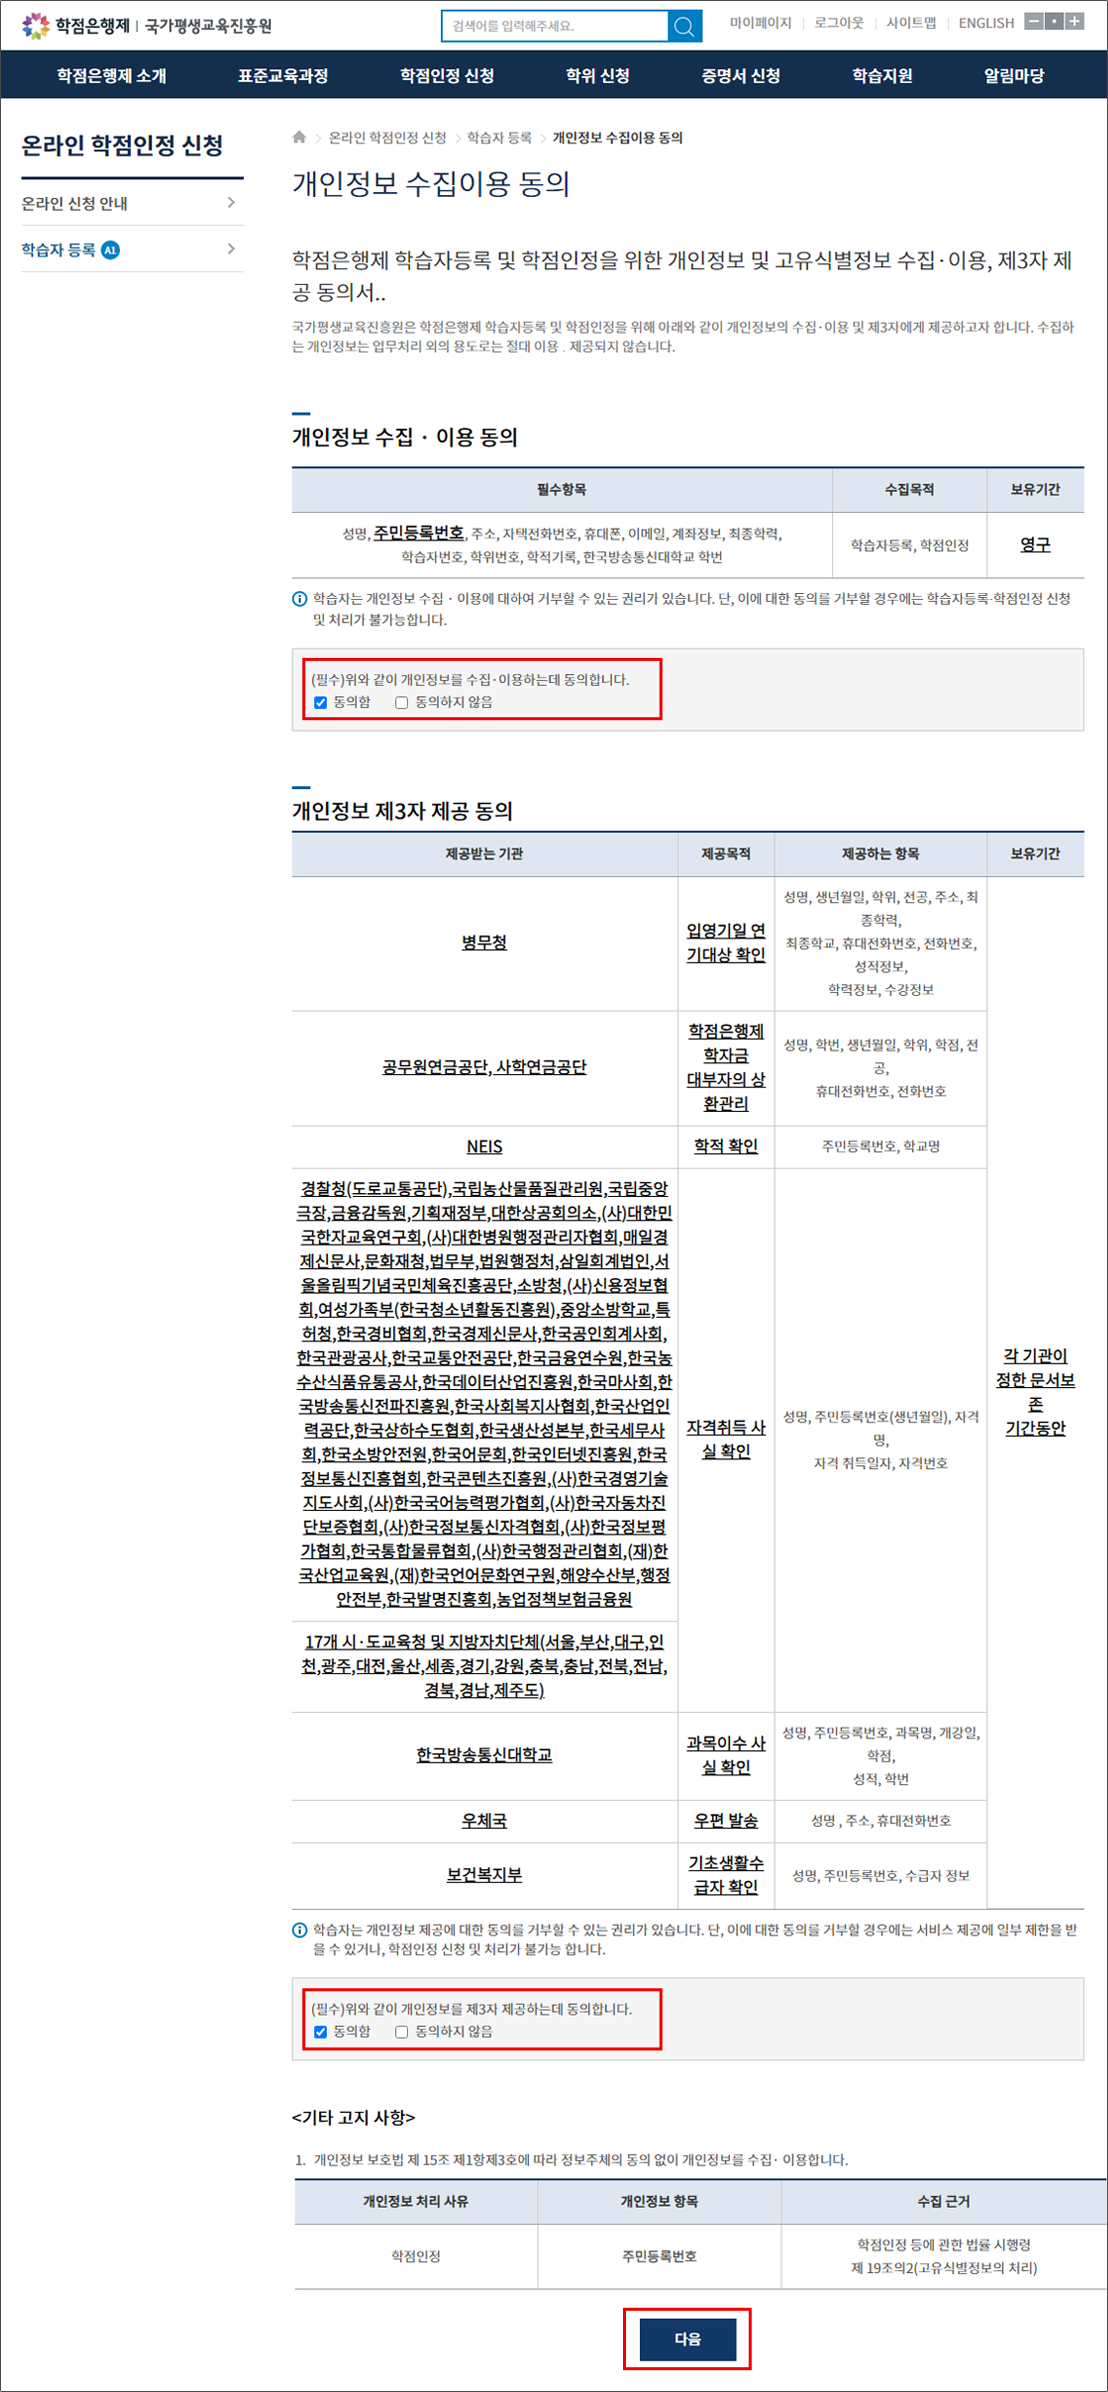This screenshot has width=1108, height=2392.
Task: Click the 로그아웃 link
Action: [838, 23]
